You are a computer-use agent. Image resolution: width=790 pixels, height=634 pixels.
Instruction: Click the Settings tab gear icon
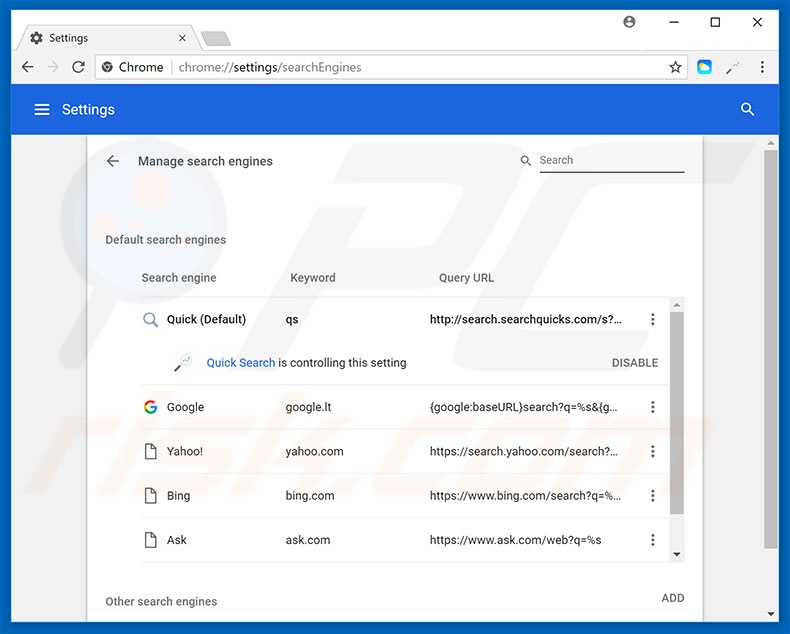36,38
